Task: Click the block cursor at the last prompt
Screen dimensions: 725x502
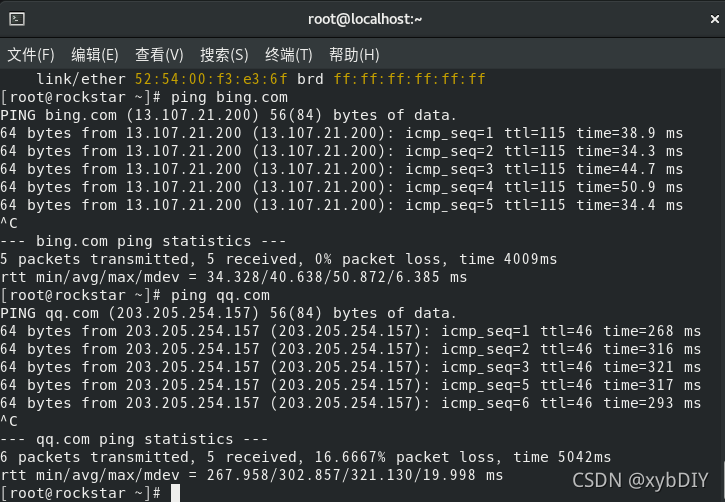Action: coord(175,493)
